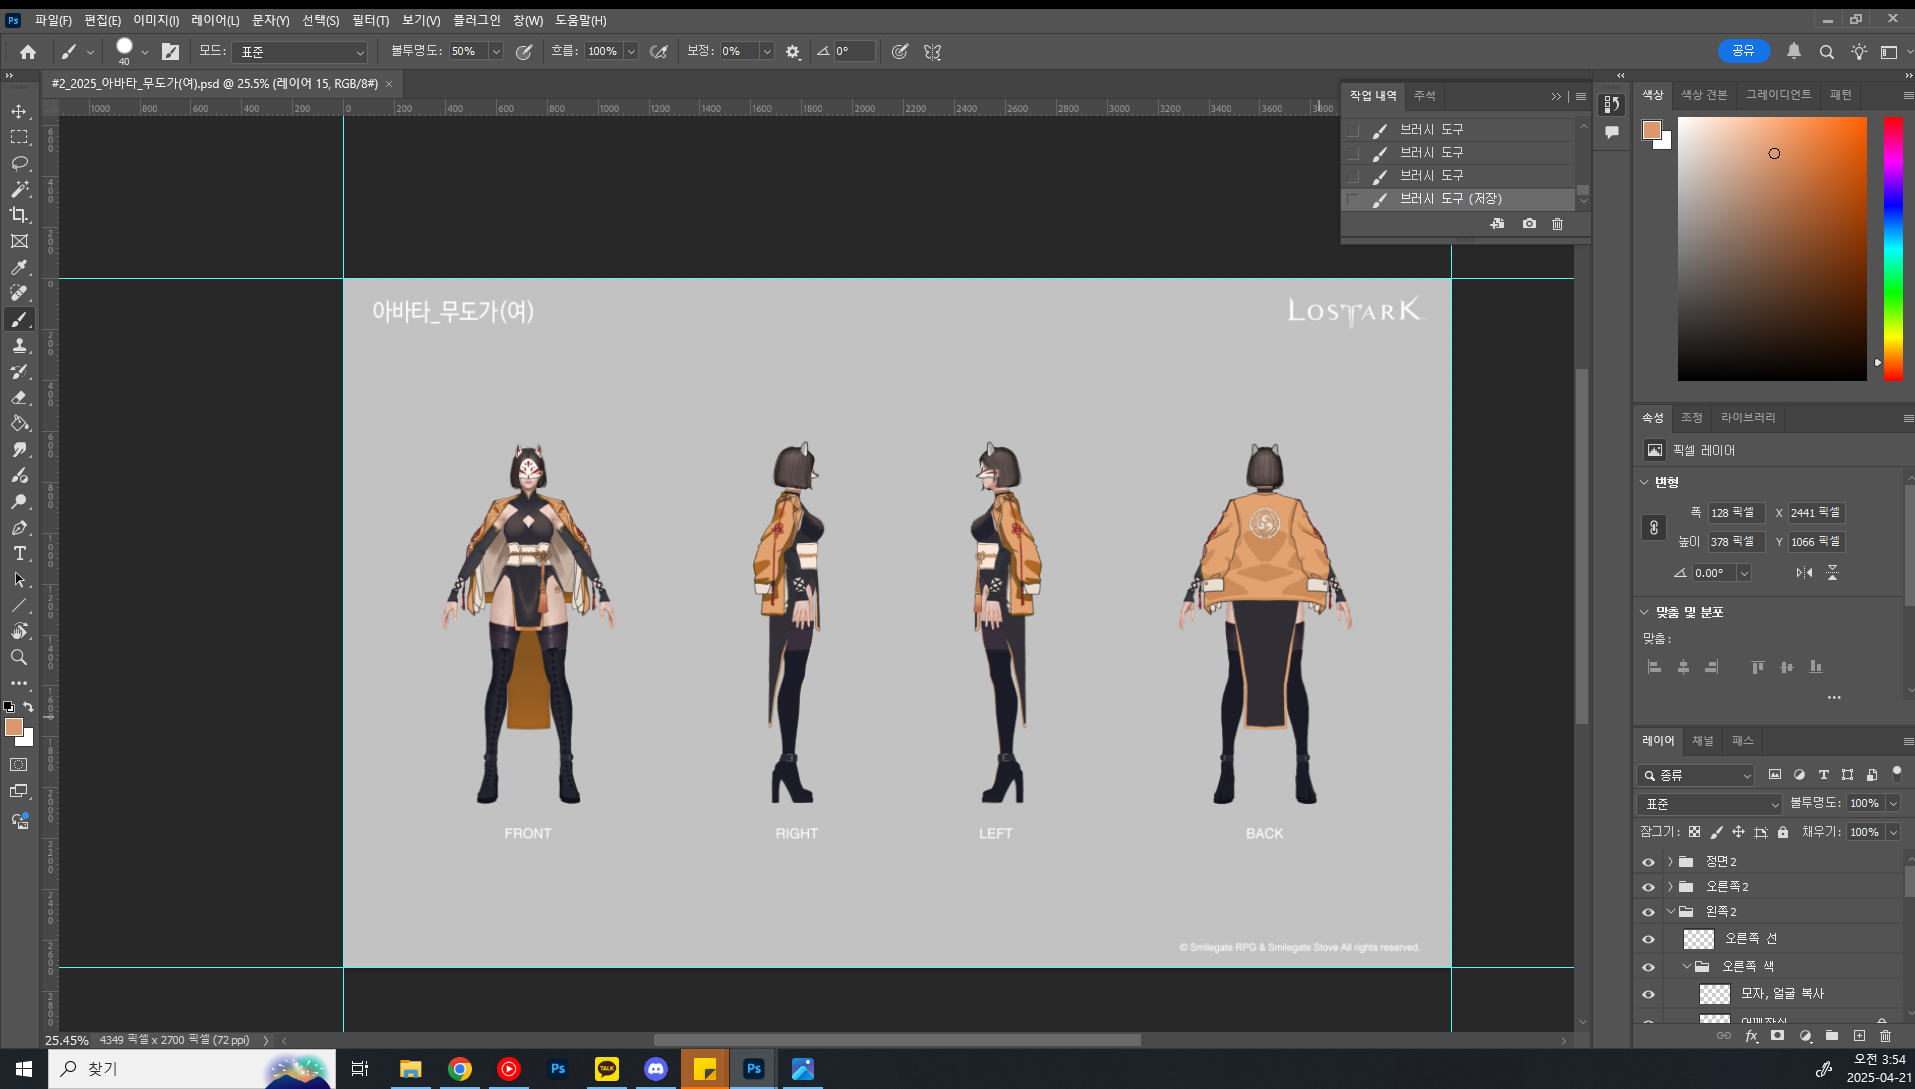
Task: Switch to the 조정 tab
Action: [x=1691, y=417]
